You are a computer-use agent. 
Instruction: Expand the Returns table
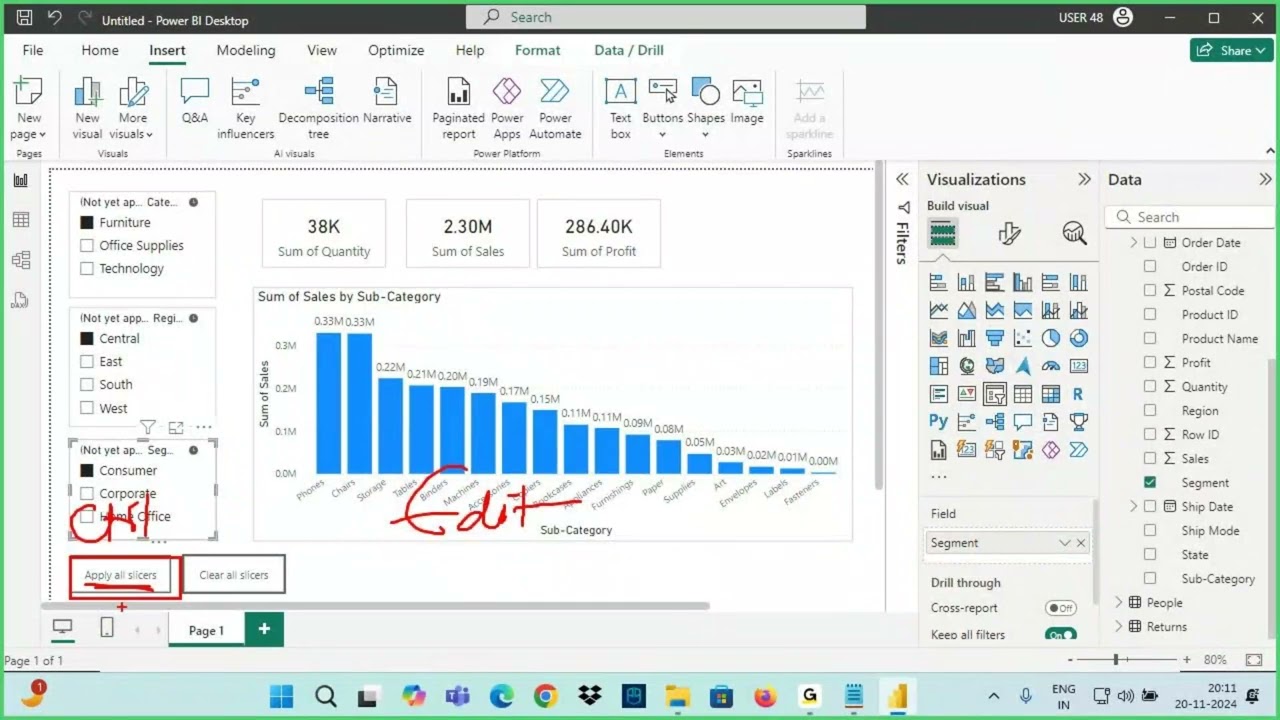pyautogui.click(x=1119, y=627)
